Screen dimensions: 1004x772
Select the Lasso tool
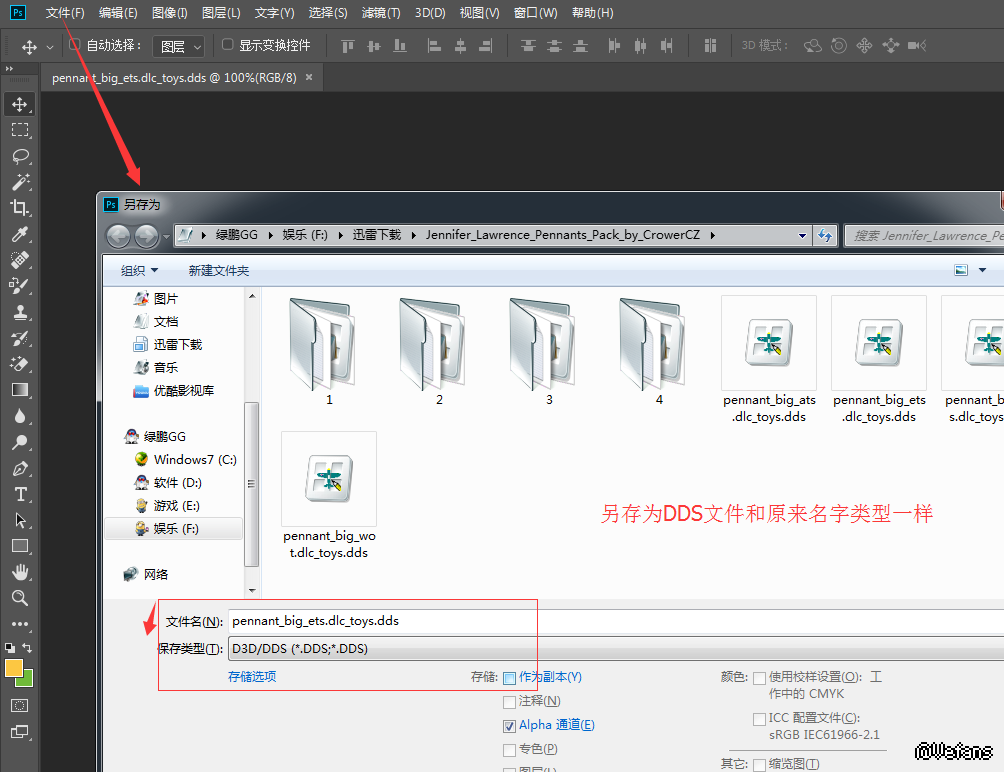[19, 156]
